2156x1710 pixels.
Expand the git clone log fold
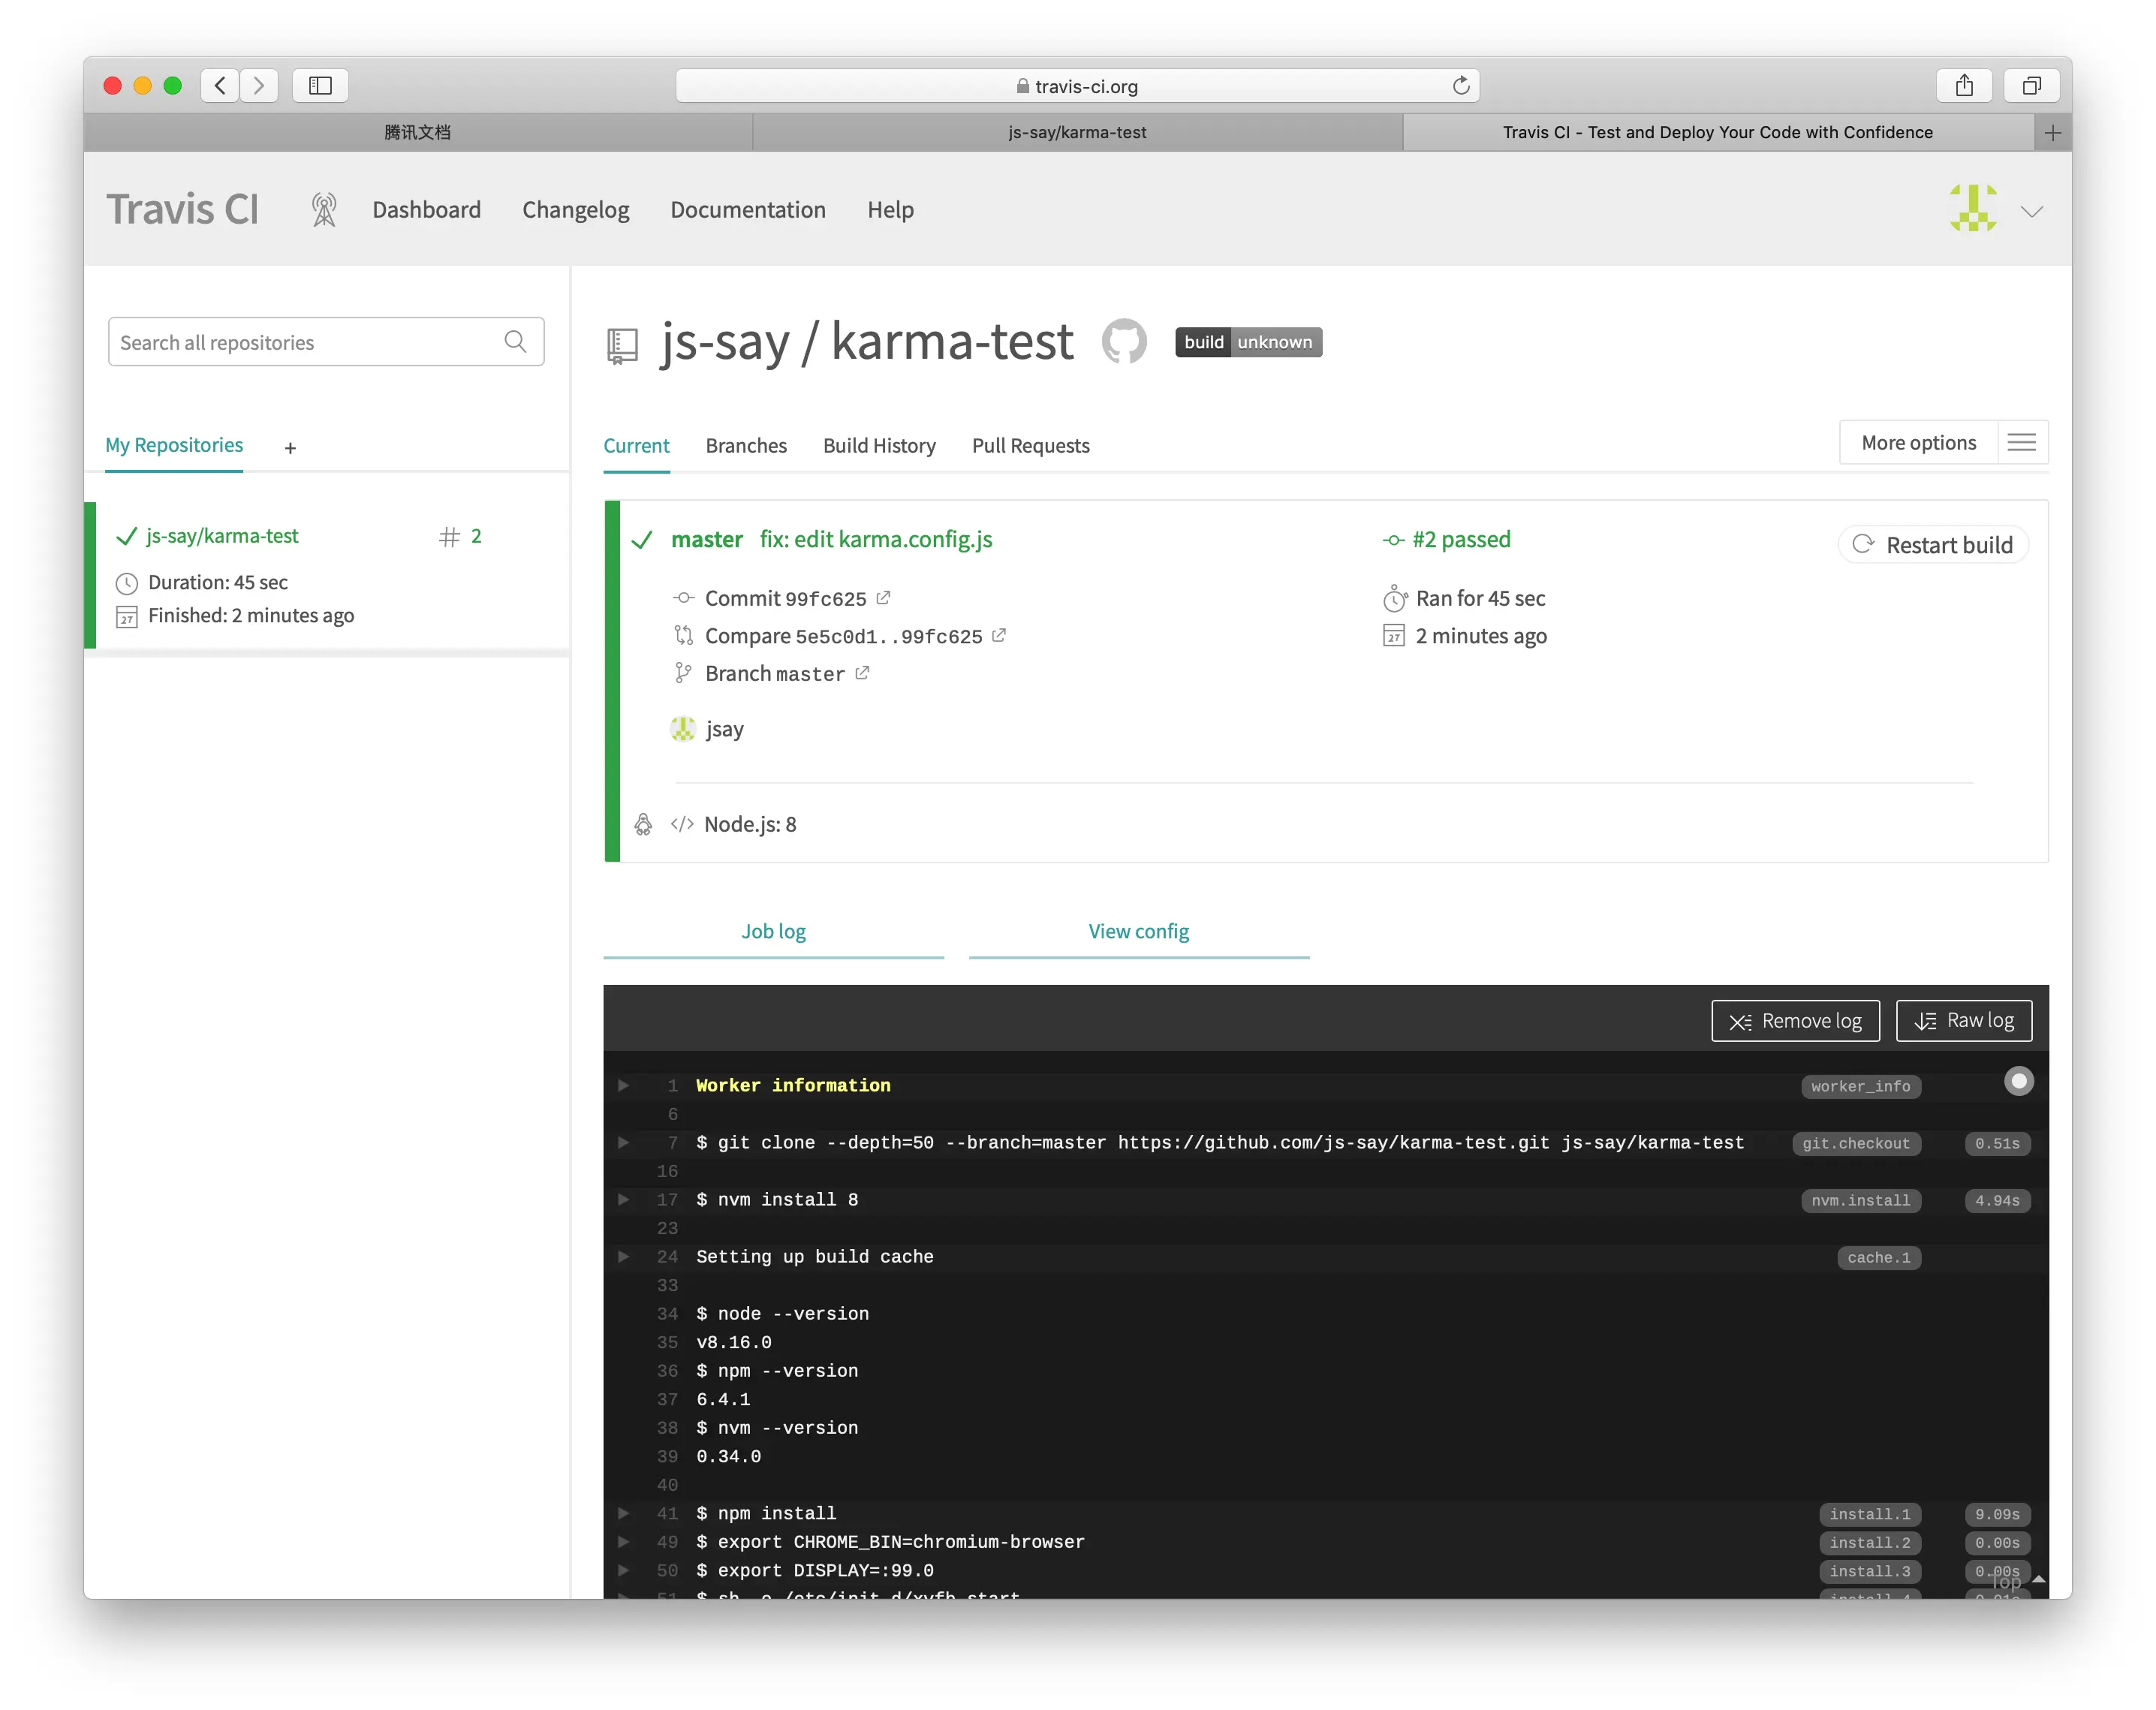pos(623,1143)
